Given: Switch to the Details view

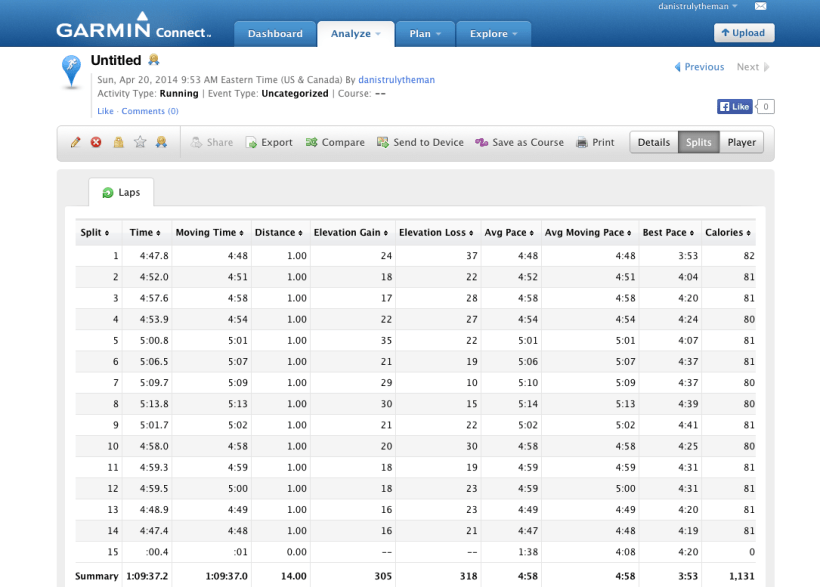Looking at the screenshot, I should pos(653,142).
